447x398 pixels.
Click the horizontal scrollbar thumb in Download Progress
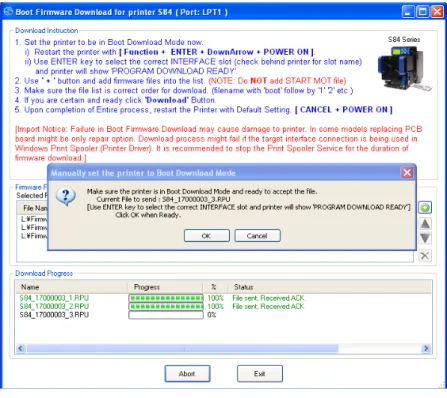click(x=183, y=349)
